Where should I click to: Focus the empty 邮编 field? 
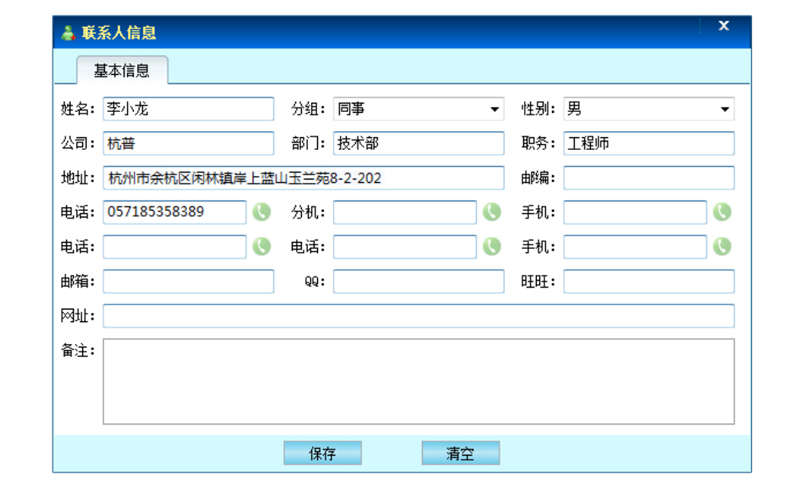point(648,178)
